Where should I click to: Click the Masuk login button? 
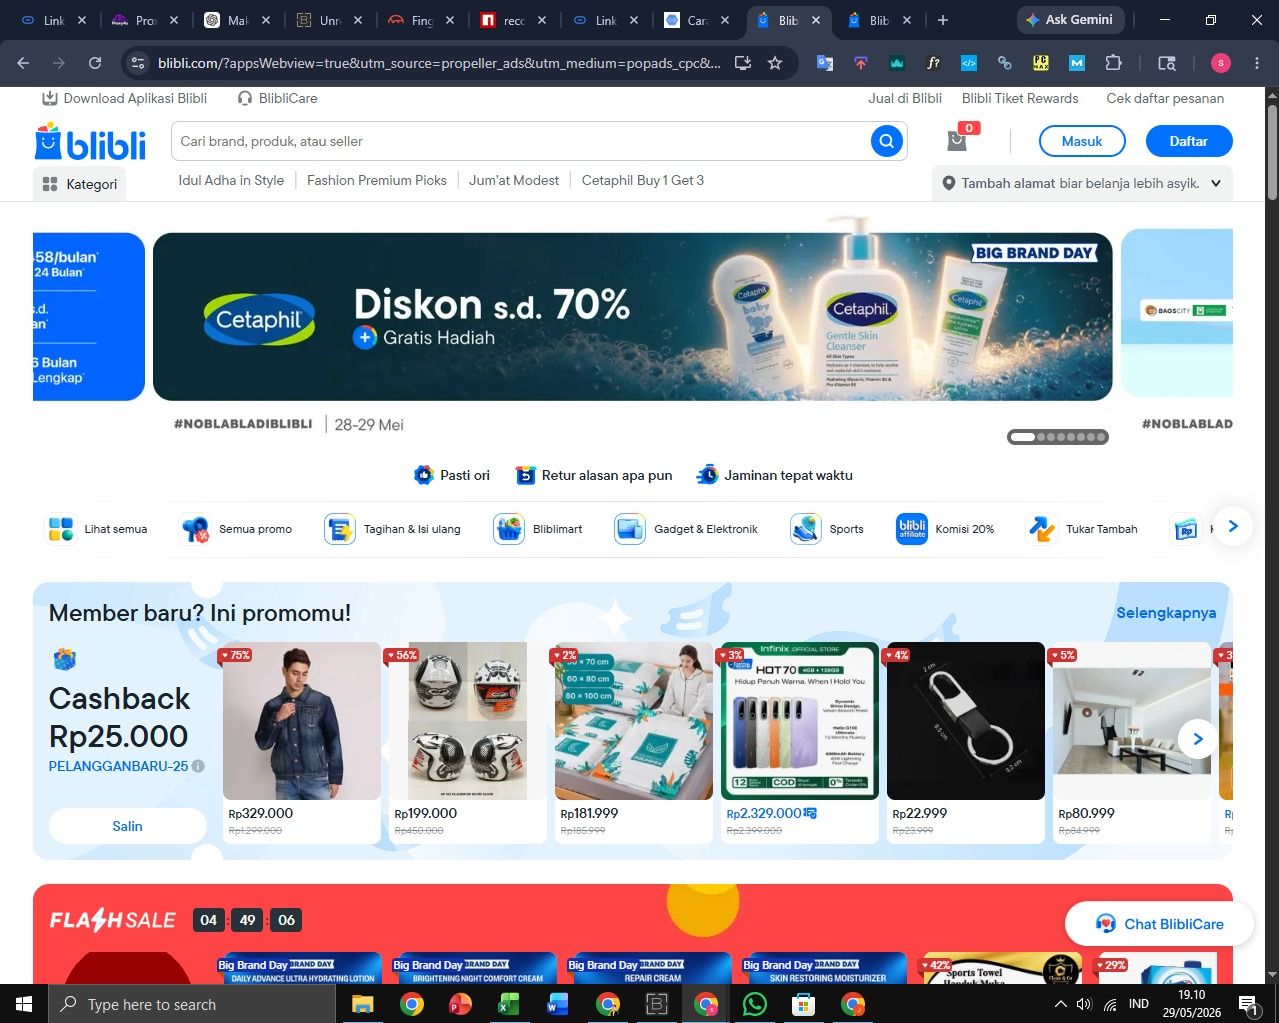[1082, 141]
